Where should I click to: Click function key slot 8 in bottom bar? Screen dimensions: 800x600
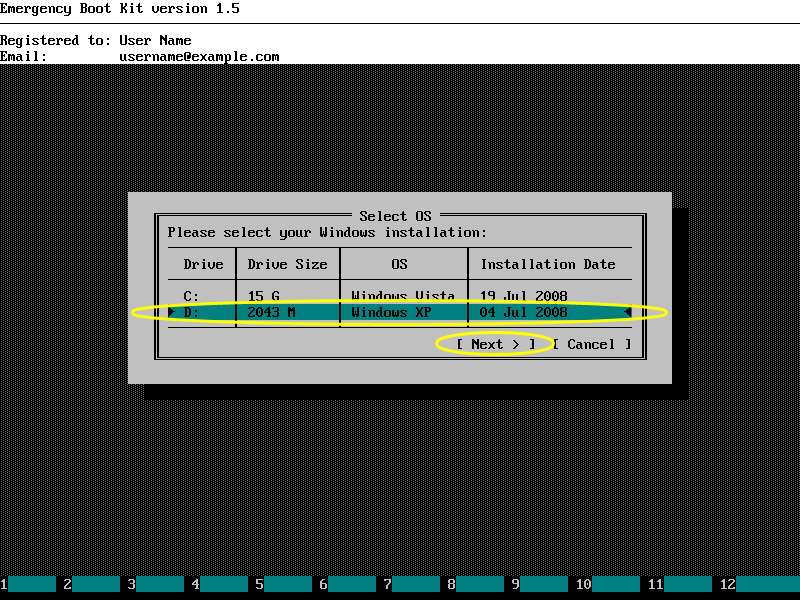pos(476,584)
